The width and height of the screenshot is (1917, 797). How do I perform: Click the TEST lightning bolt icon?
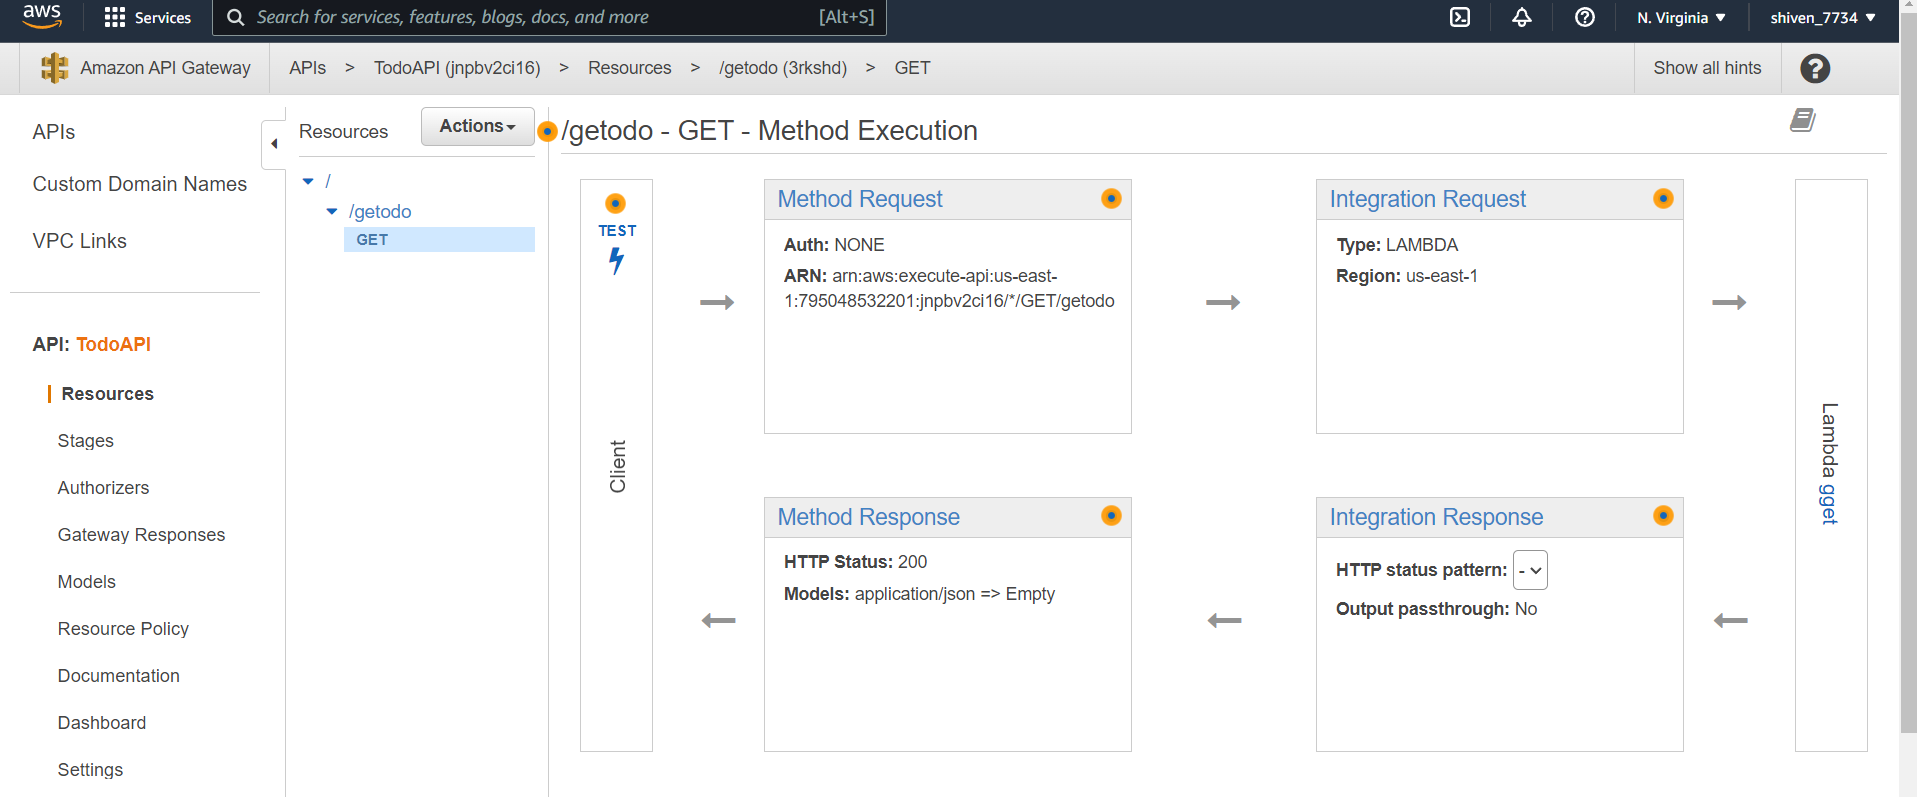616,260
